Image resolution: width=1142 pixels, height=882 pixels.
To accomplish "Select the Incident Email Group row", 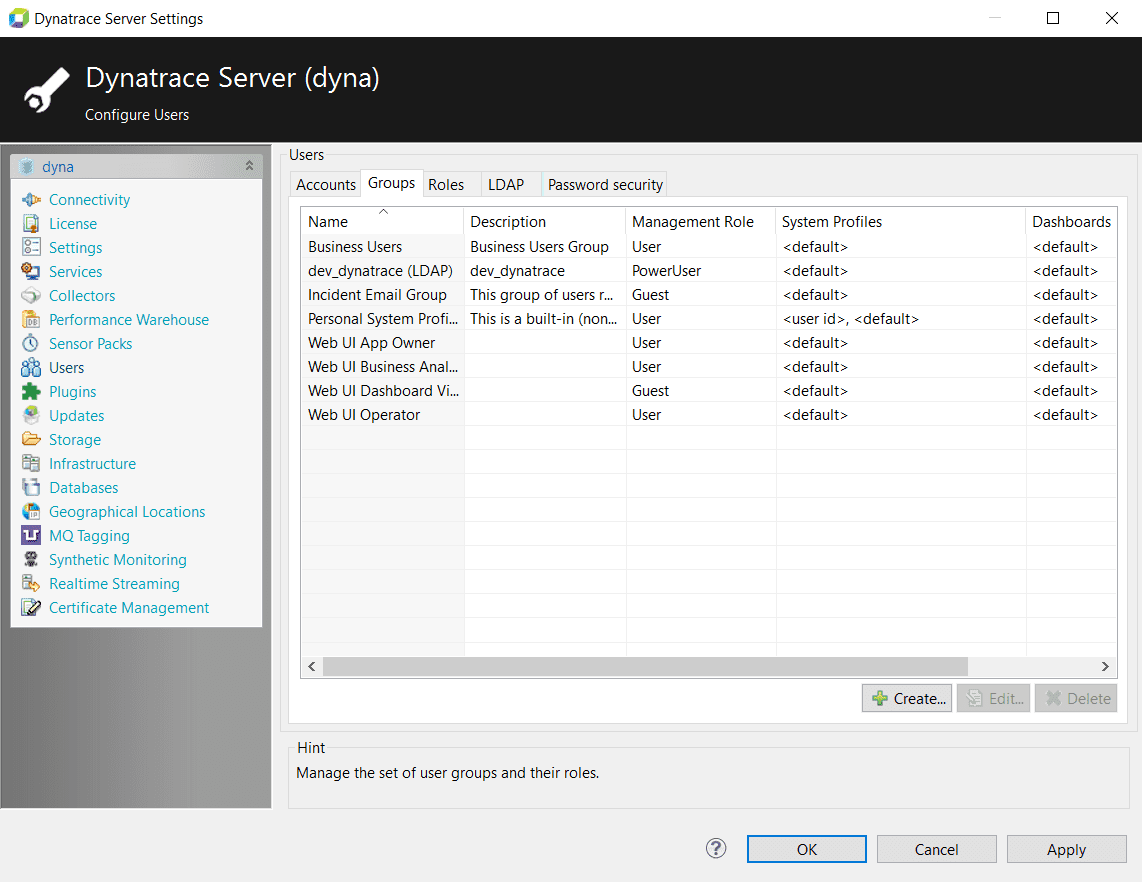I will click(709, 295).
